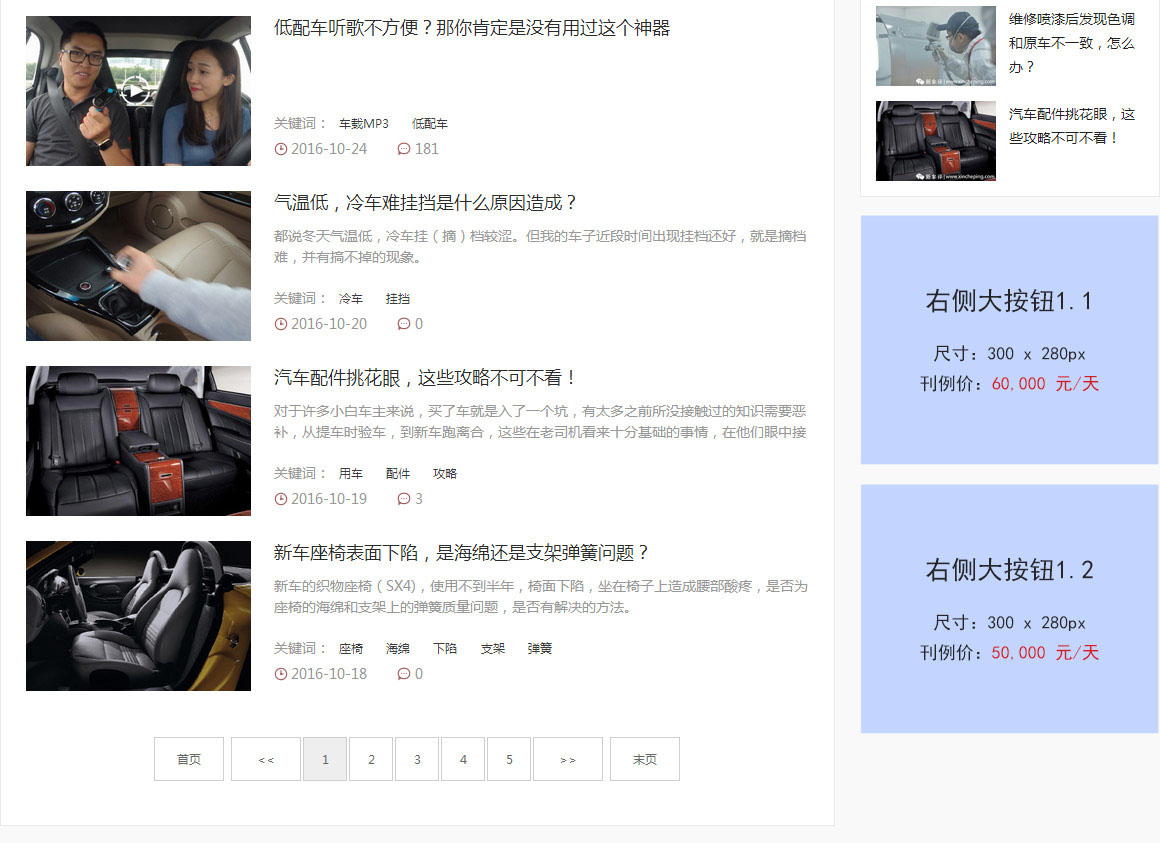The height and width of the screenshot is (843, 1160).
Task: Select page 3 in pagination
Action: coord(417,759)
